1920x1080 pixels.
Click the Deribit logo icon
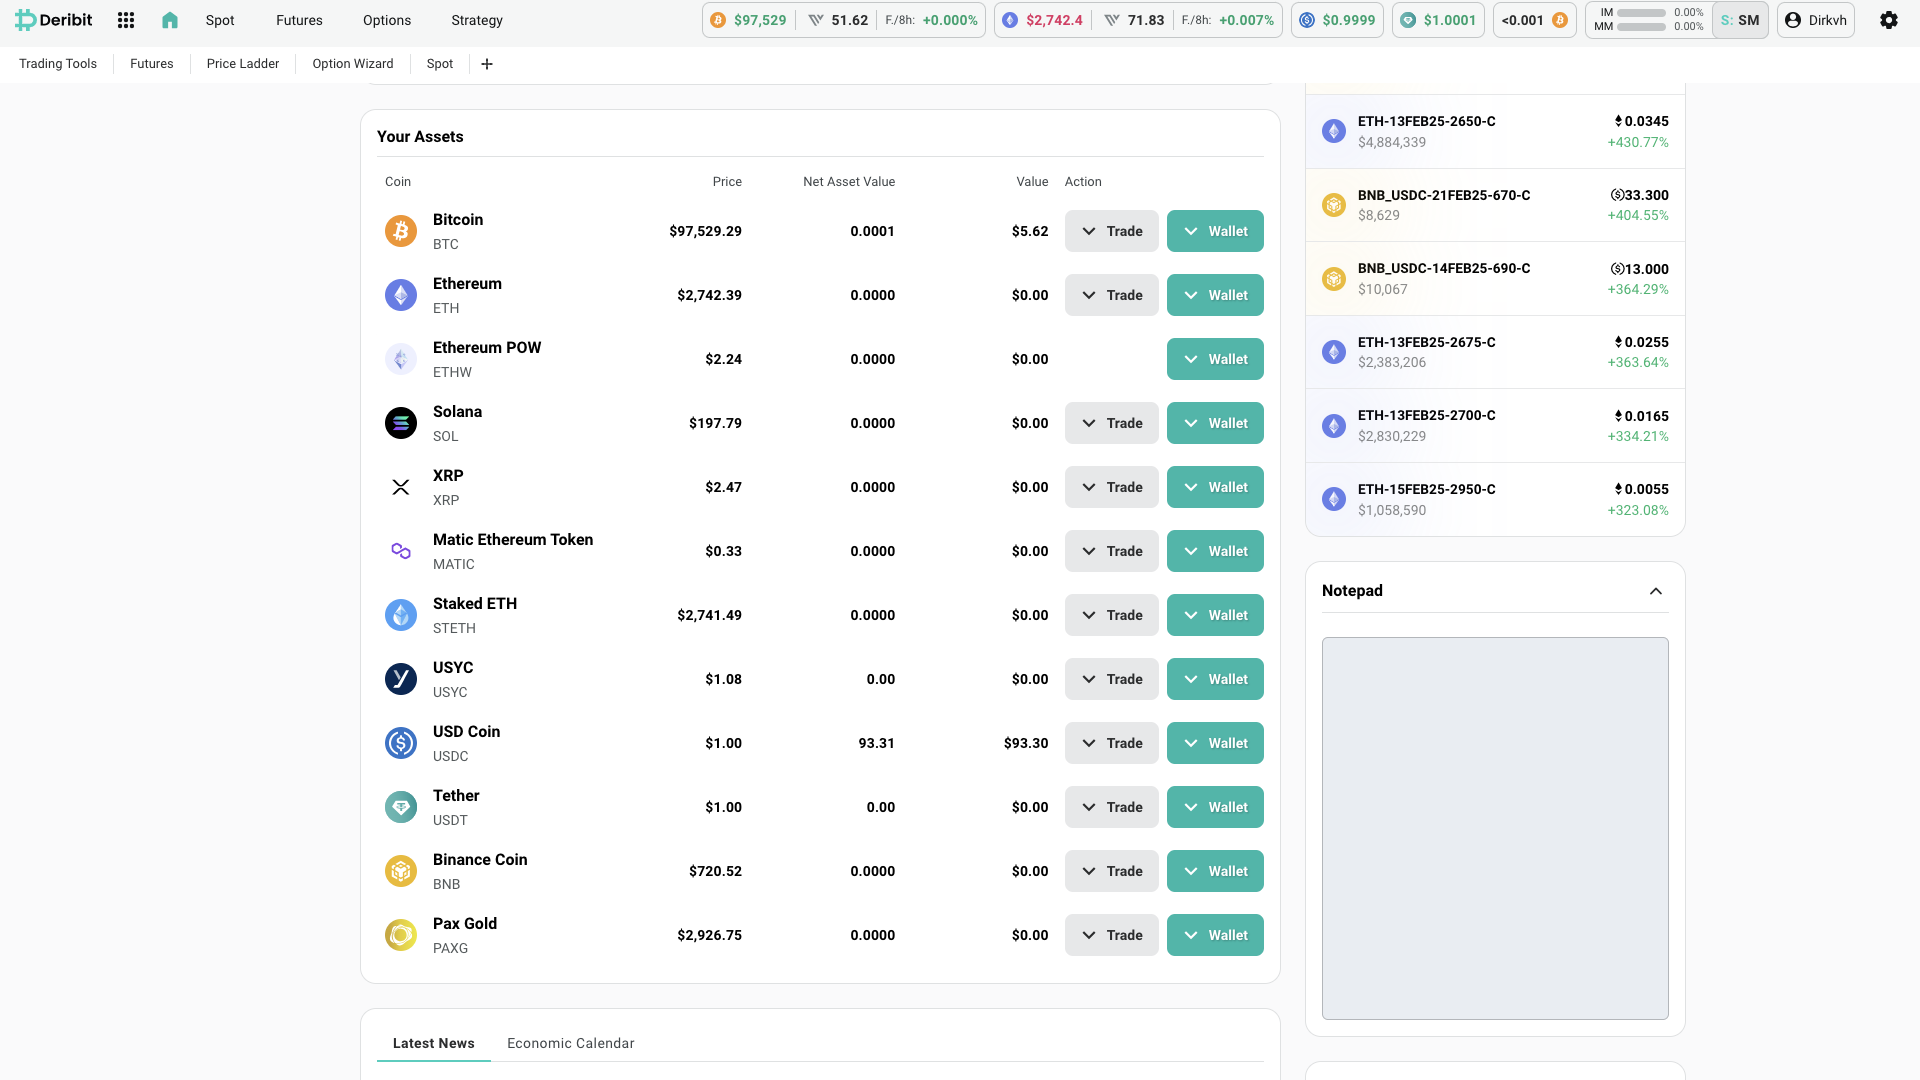coord(28,19)
